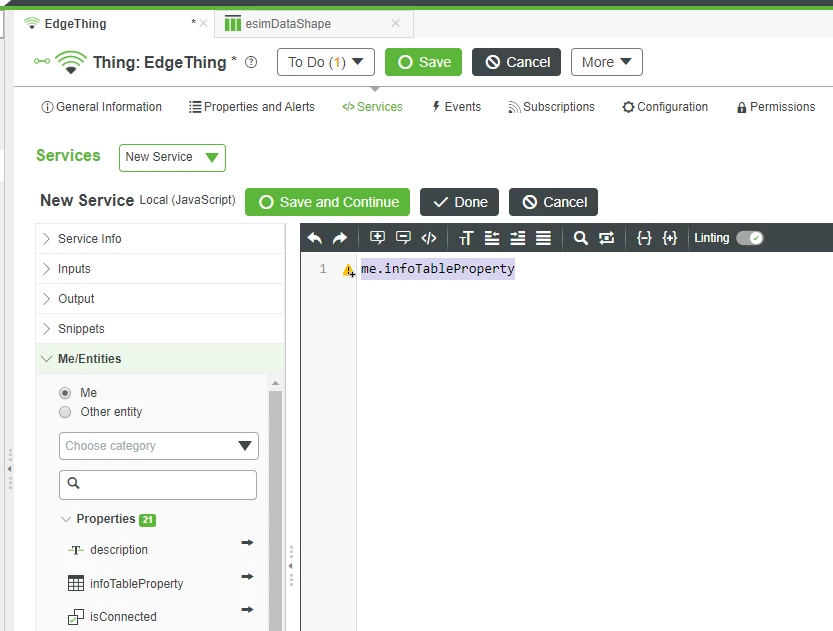The height and width of the screenshot is (631, 833).
Task: Click the arrow to insert infoTableProperty
Action: [x=247, y=576]
